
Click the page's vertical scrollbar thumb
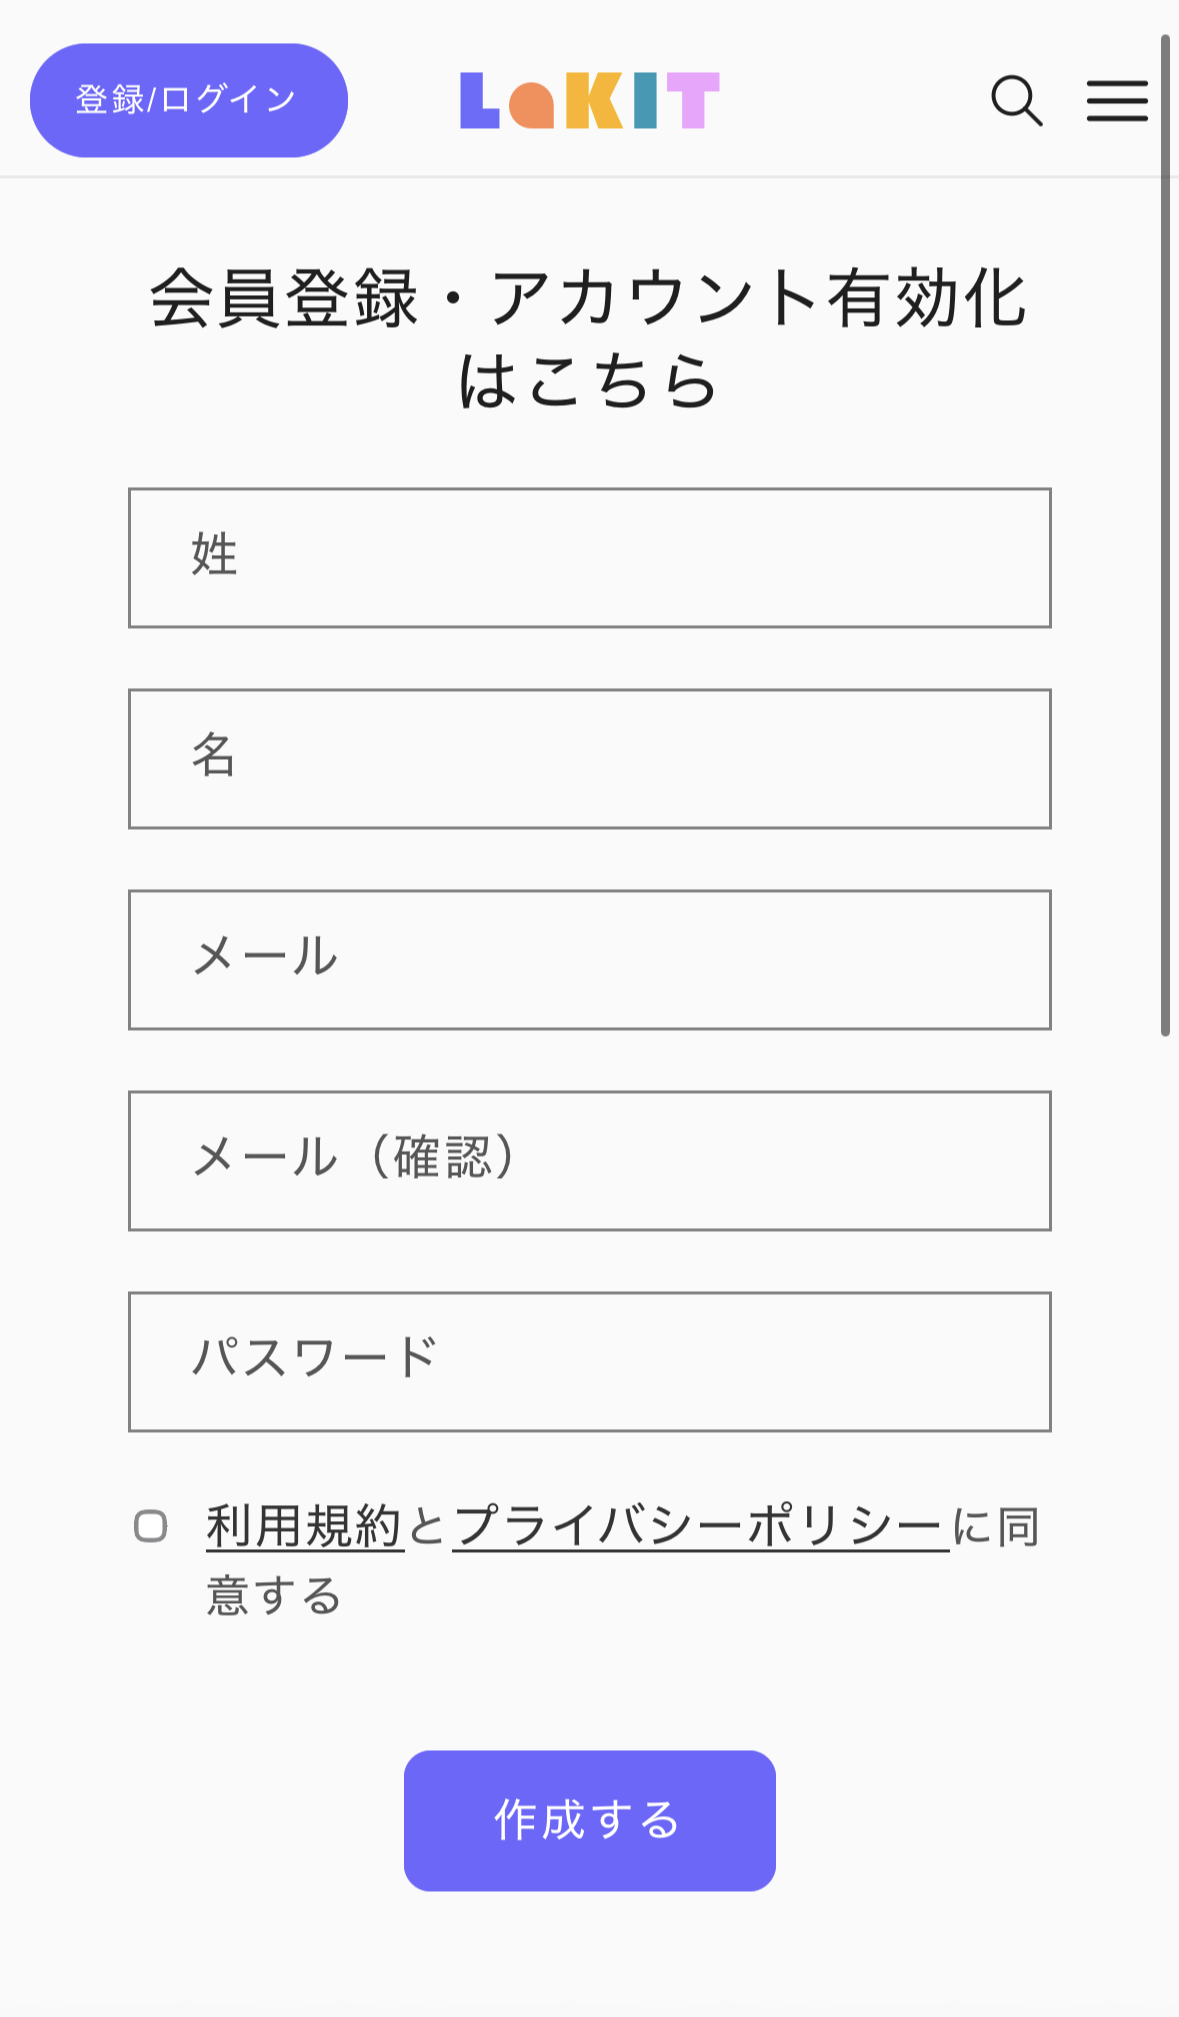[x=1165, y=535]
